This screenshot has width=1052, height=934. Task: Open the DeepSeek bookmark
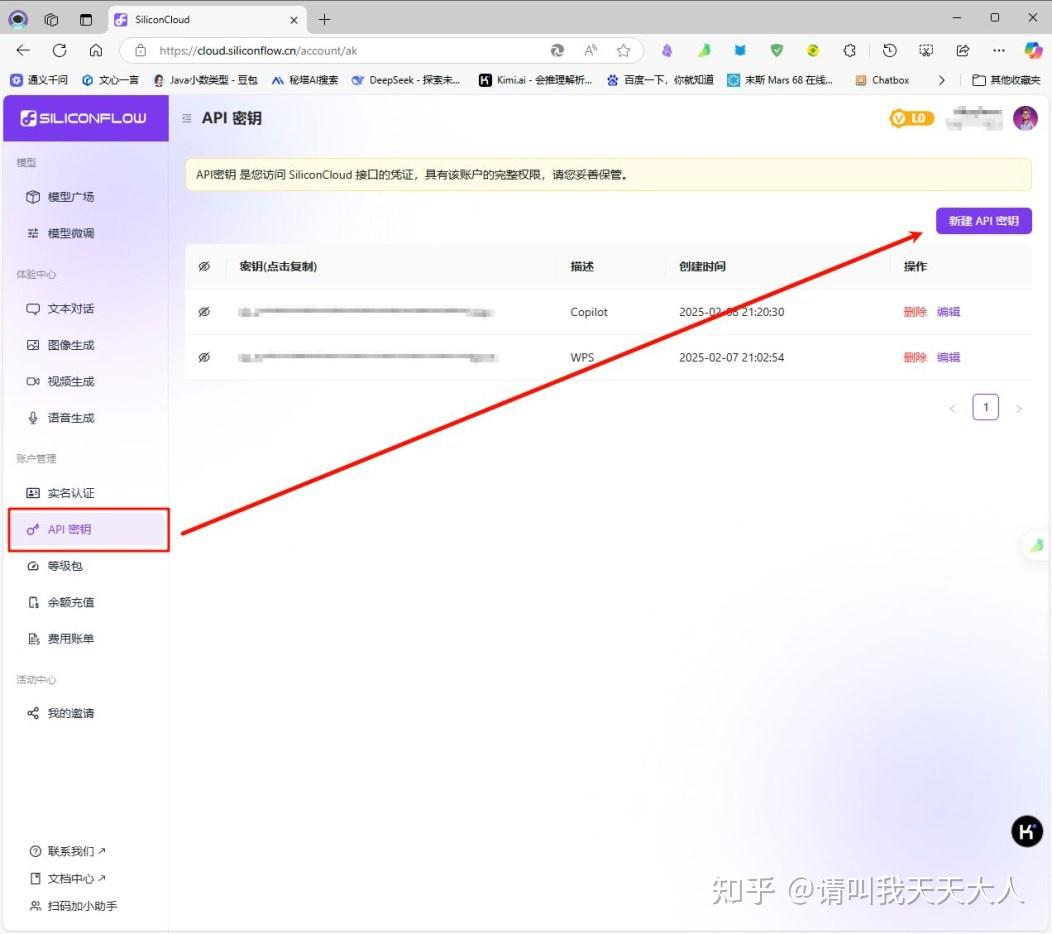pos(406,80)
